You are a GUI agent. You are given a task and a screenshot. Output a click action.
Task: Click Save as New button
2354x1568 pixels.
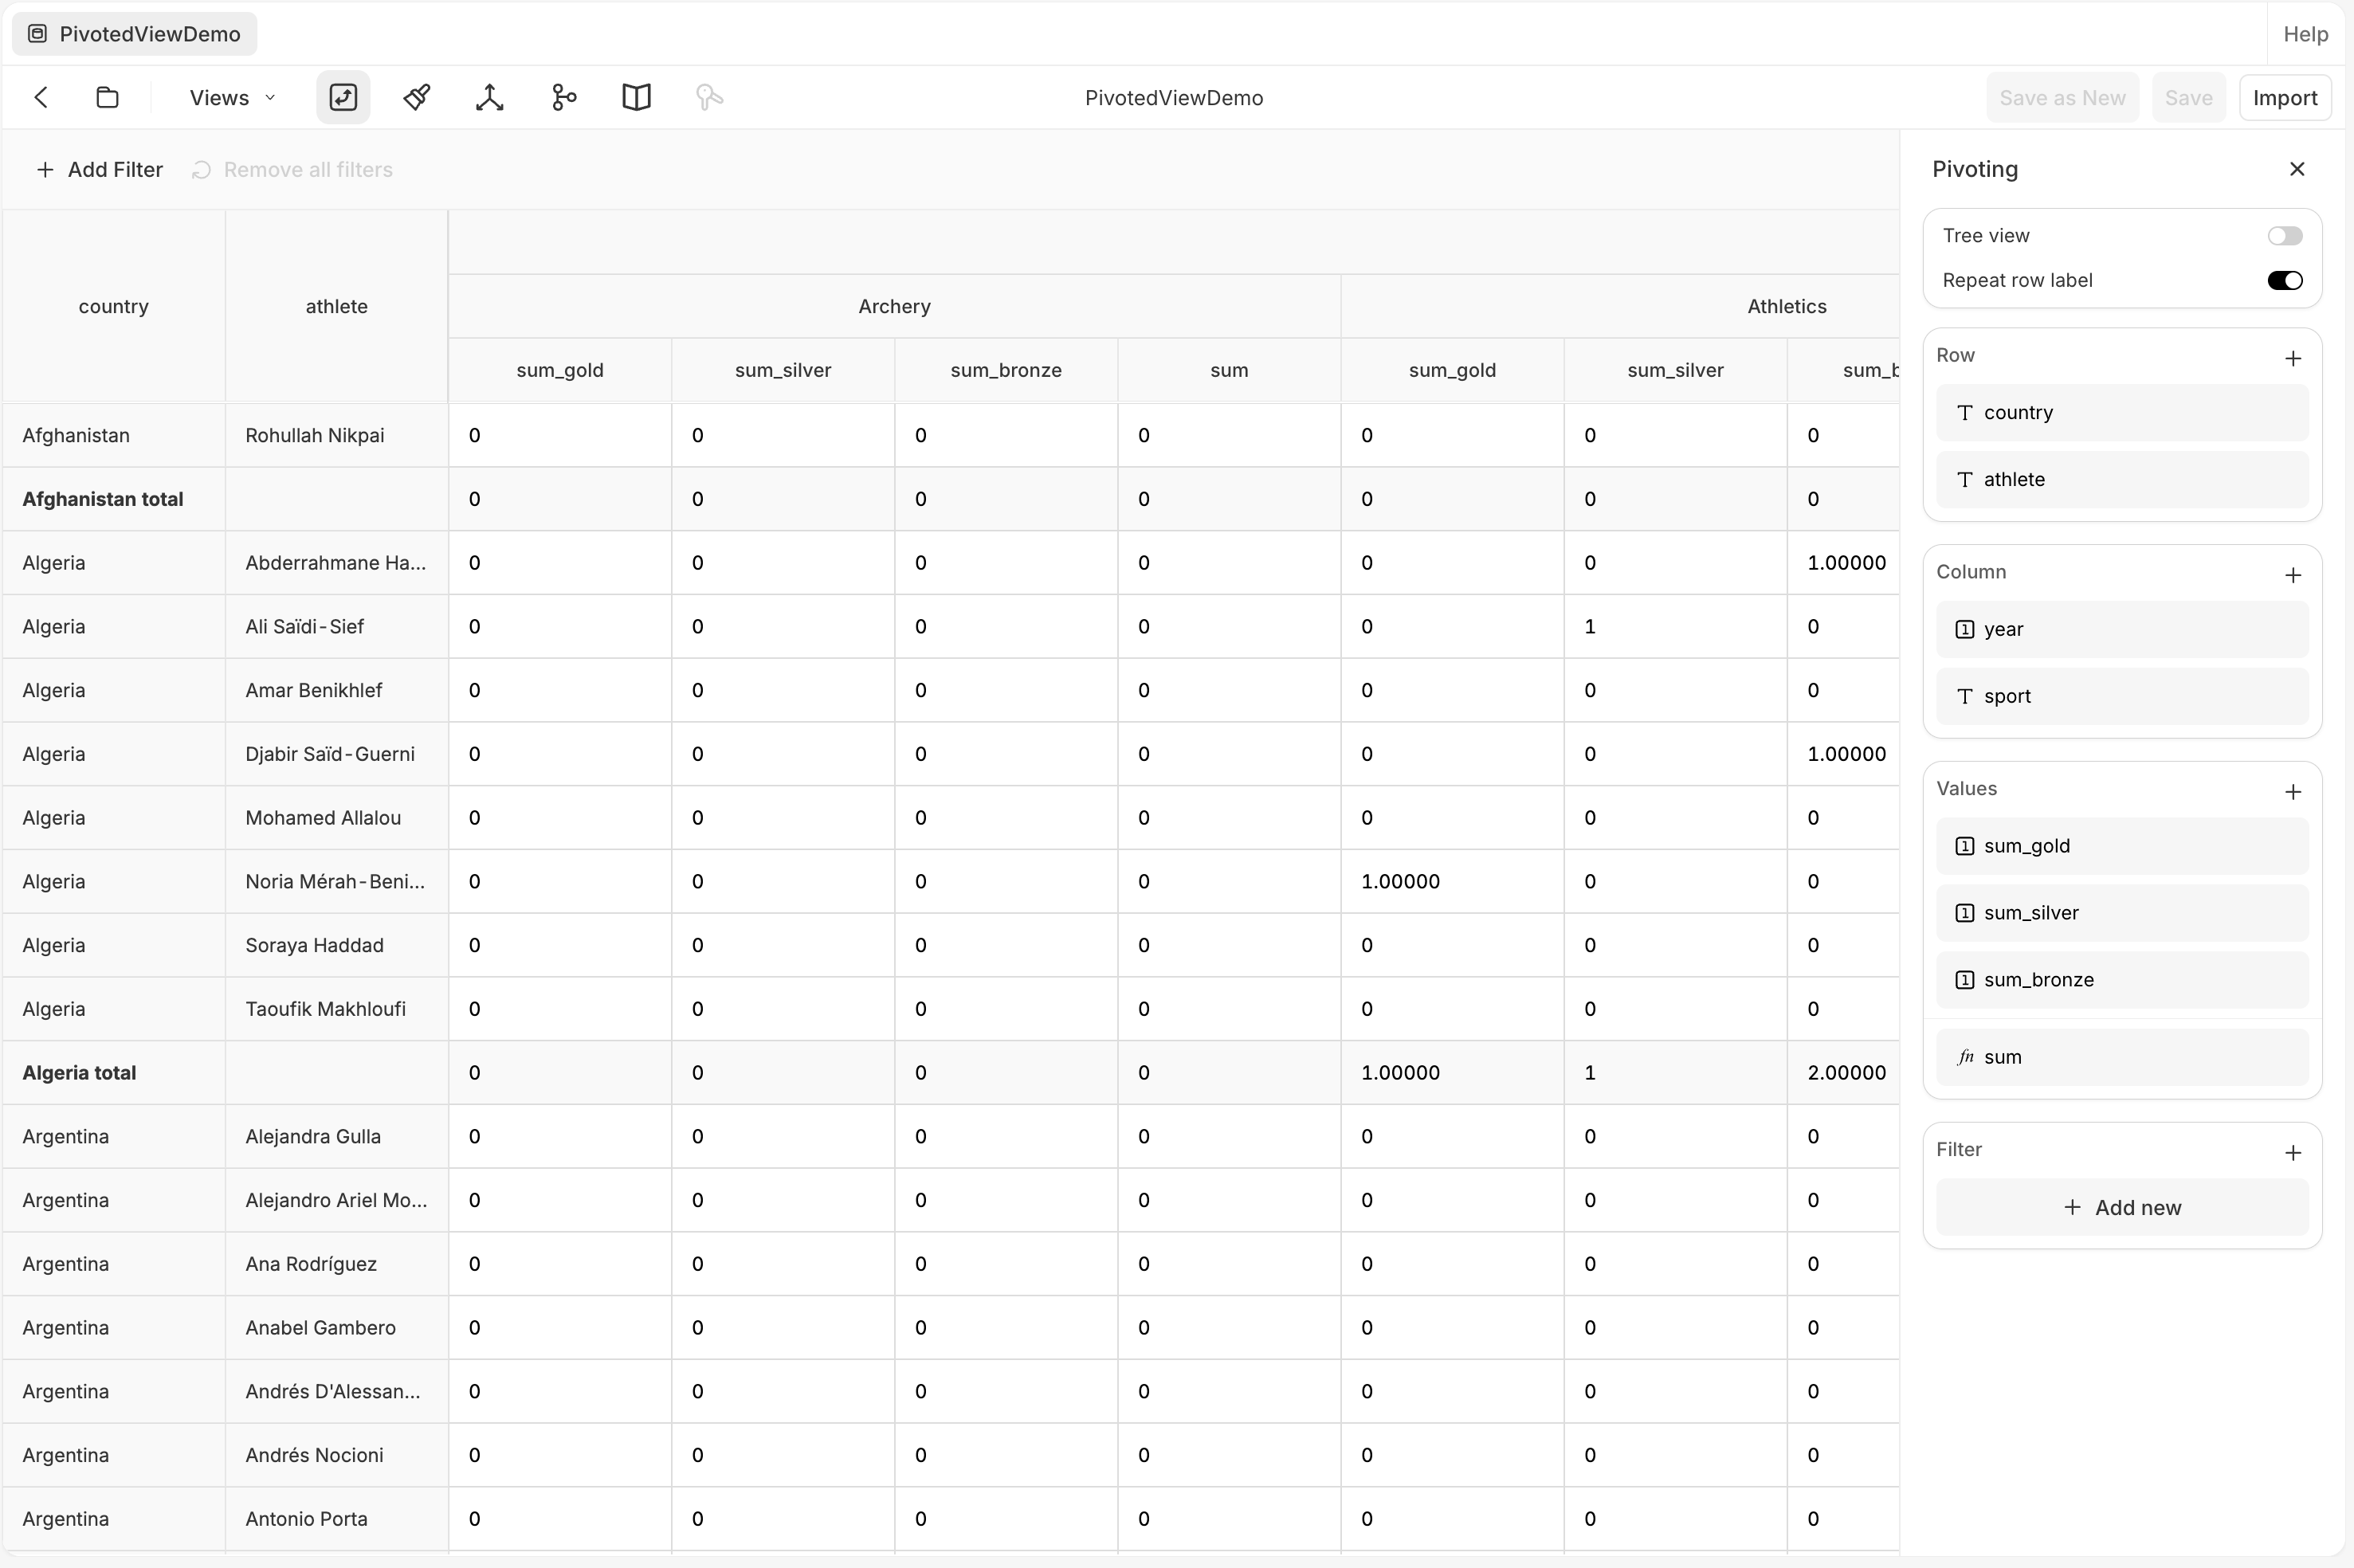(2062, 97)
